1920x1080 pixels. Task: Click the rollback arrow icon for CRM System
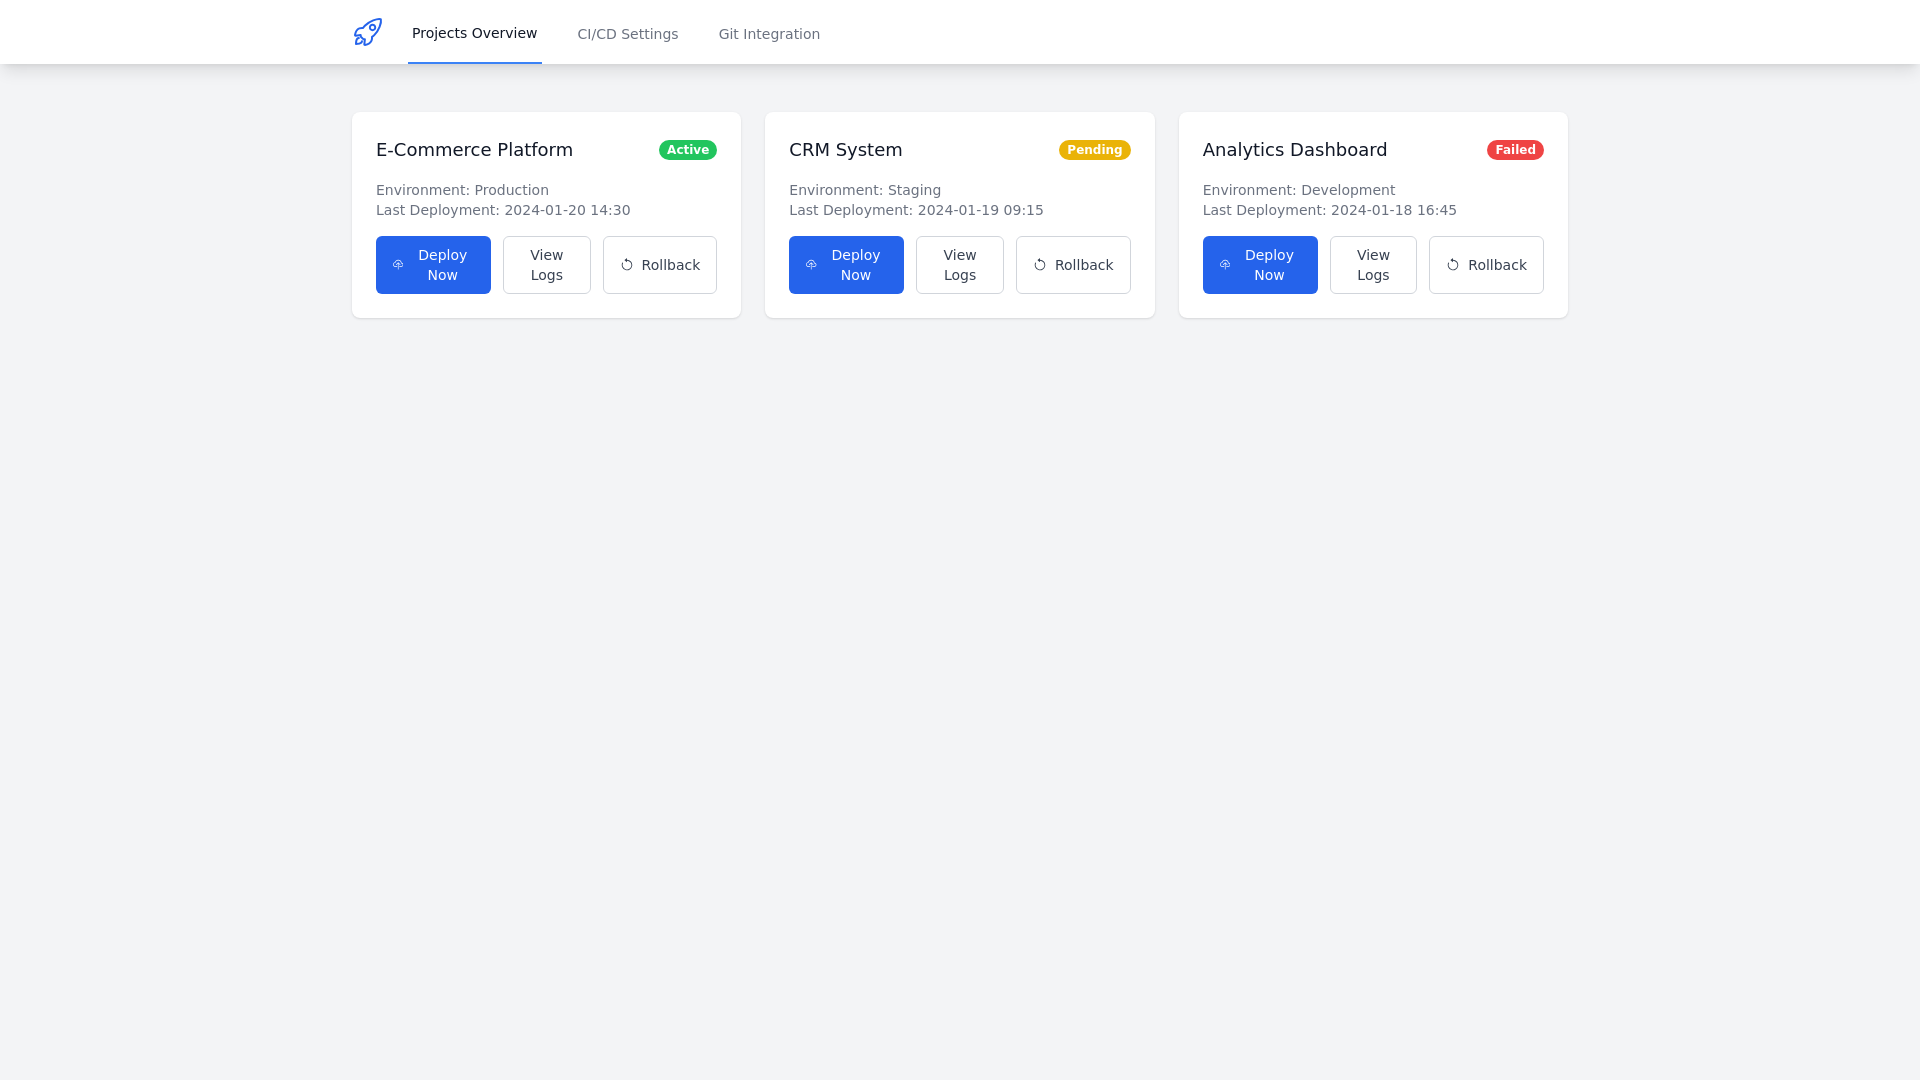[1040, 264]
